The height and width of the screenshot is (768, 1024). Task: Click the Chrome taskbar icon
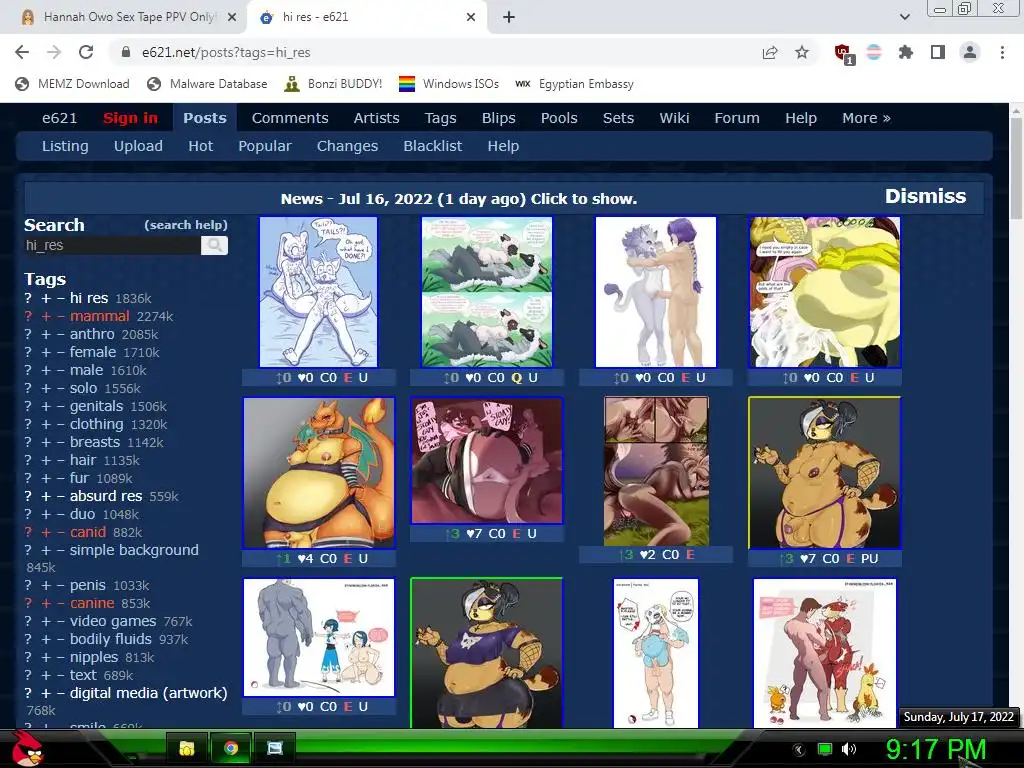click(x=231, y=748)
